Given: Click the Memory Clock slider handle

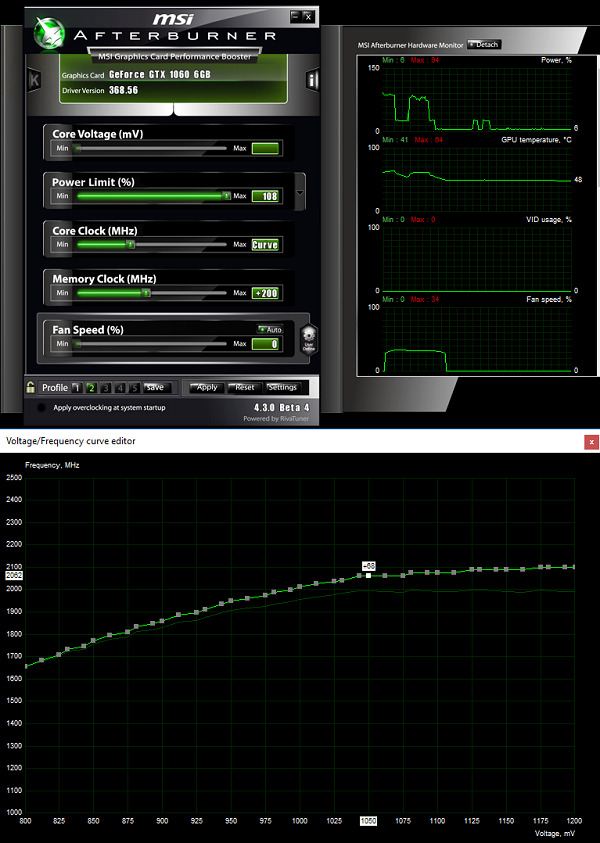Looking at the screenshot, I should click(x=146, y=293).
